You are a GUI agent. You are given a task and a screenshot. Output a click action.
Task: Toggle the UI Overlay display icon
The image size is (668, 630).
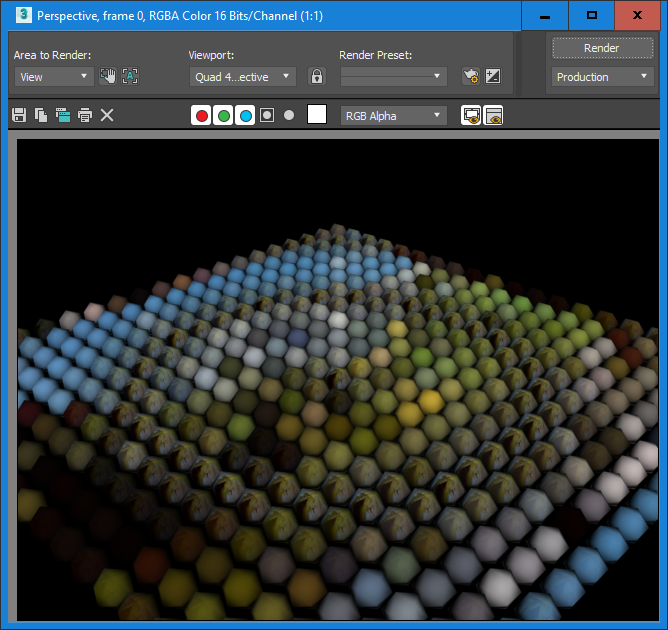(x=471, y=115)
